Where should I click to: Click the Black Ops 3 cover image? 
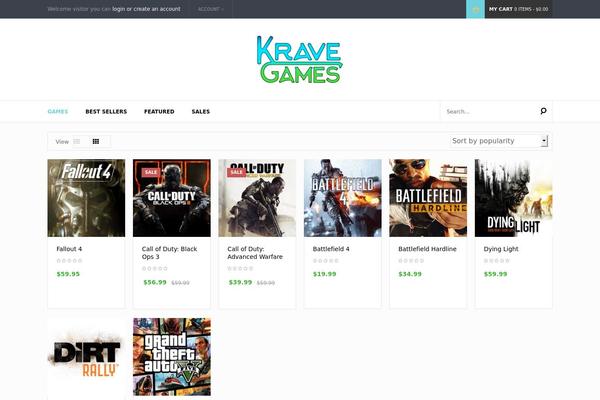click(172, 198)
